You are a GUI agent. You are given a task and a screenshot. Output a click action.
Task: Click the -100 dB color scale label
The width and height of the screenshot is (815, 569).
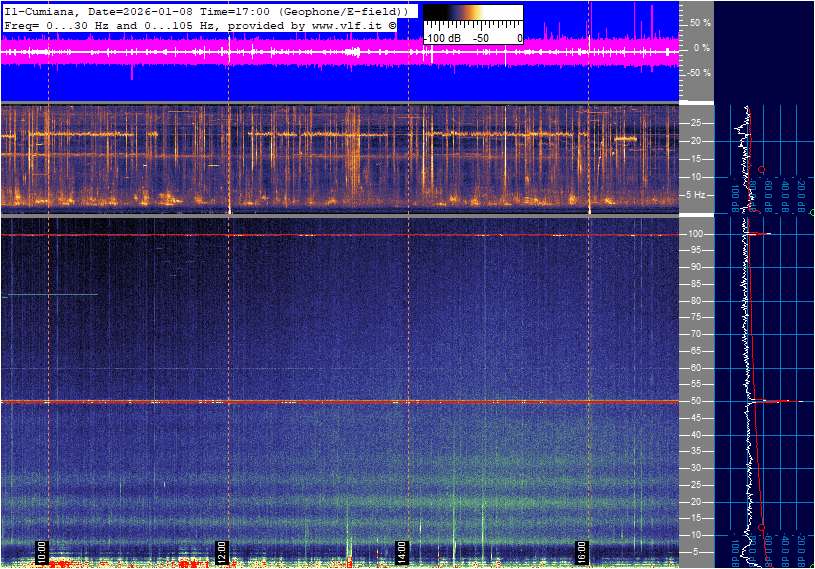click(442, 38)
